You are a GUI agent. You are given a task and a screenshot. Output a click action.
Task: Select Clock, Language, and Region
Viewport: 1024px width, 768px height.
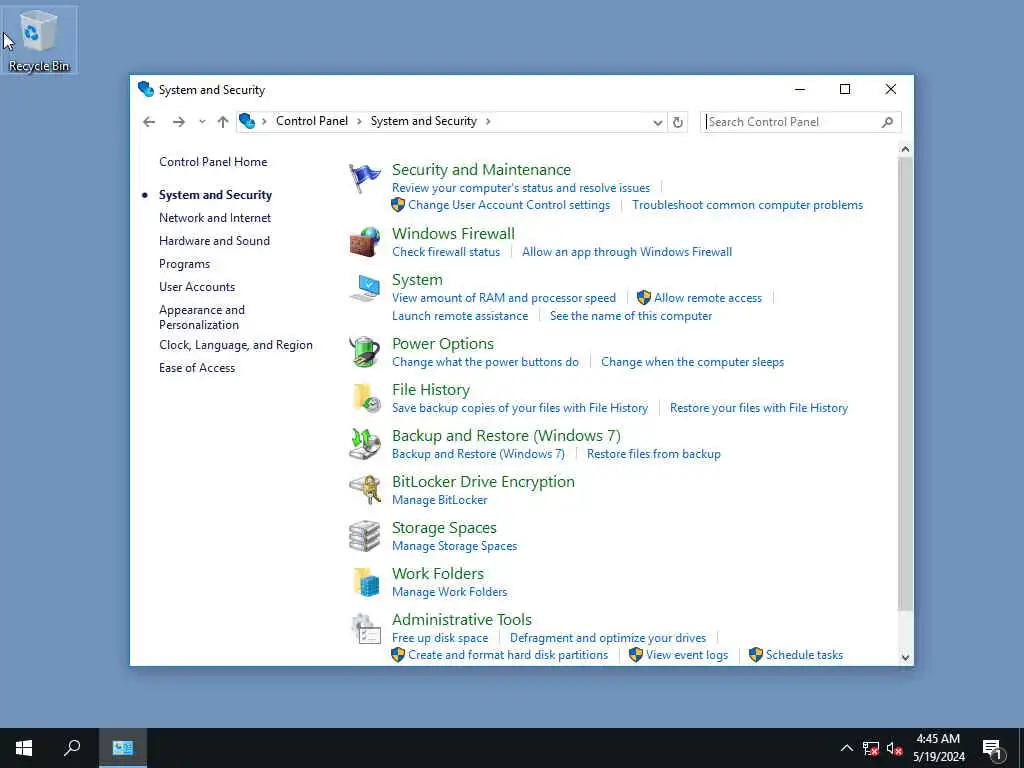[x=236, y=345]
